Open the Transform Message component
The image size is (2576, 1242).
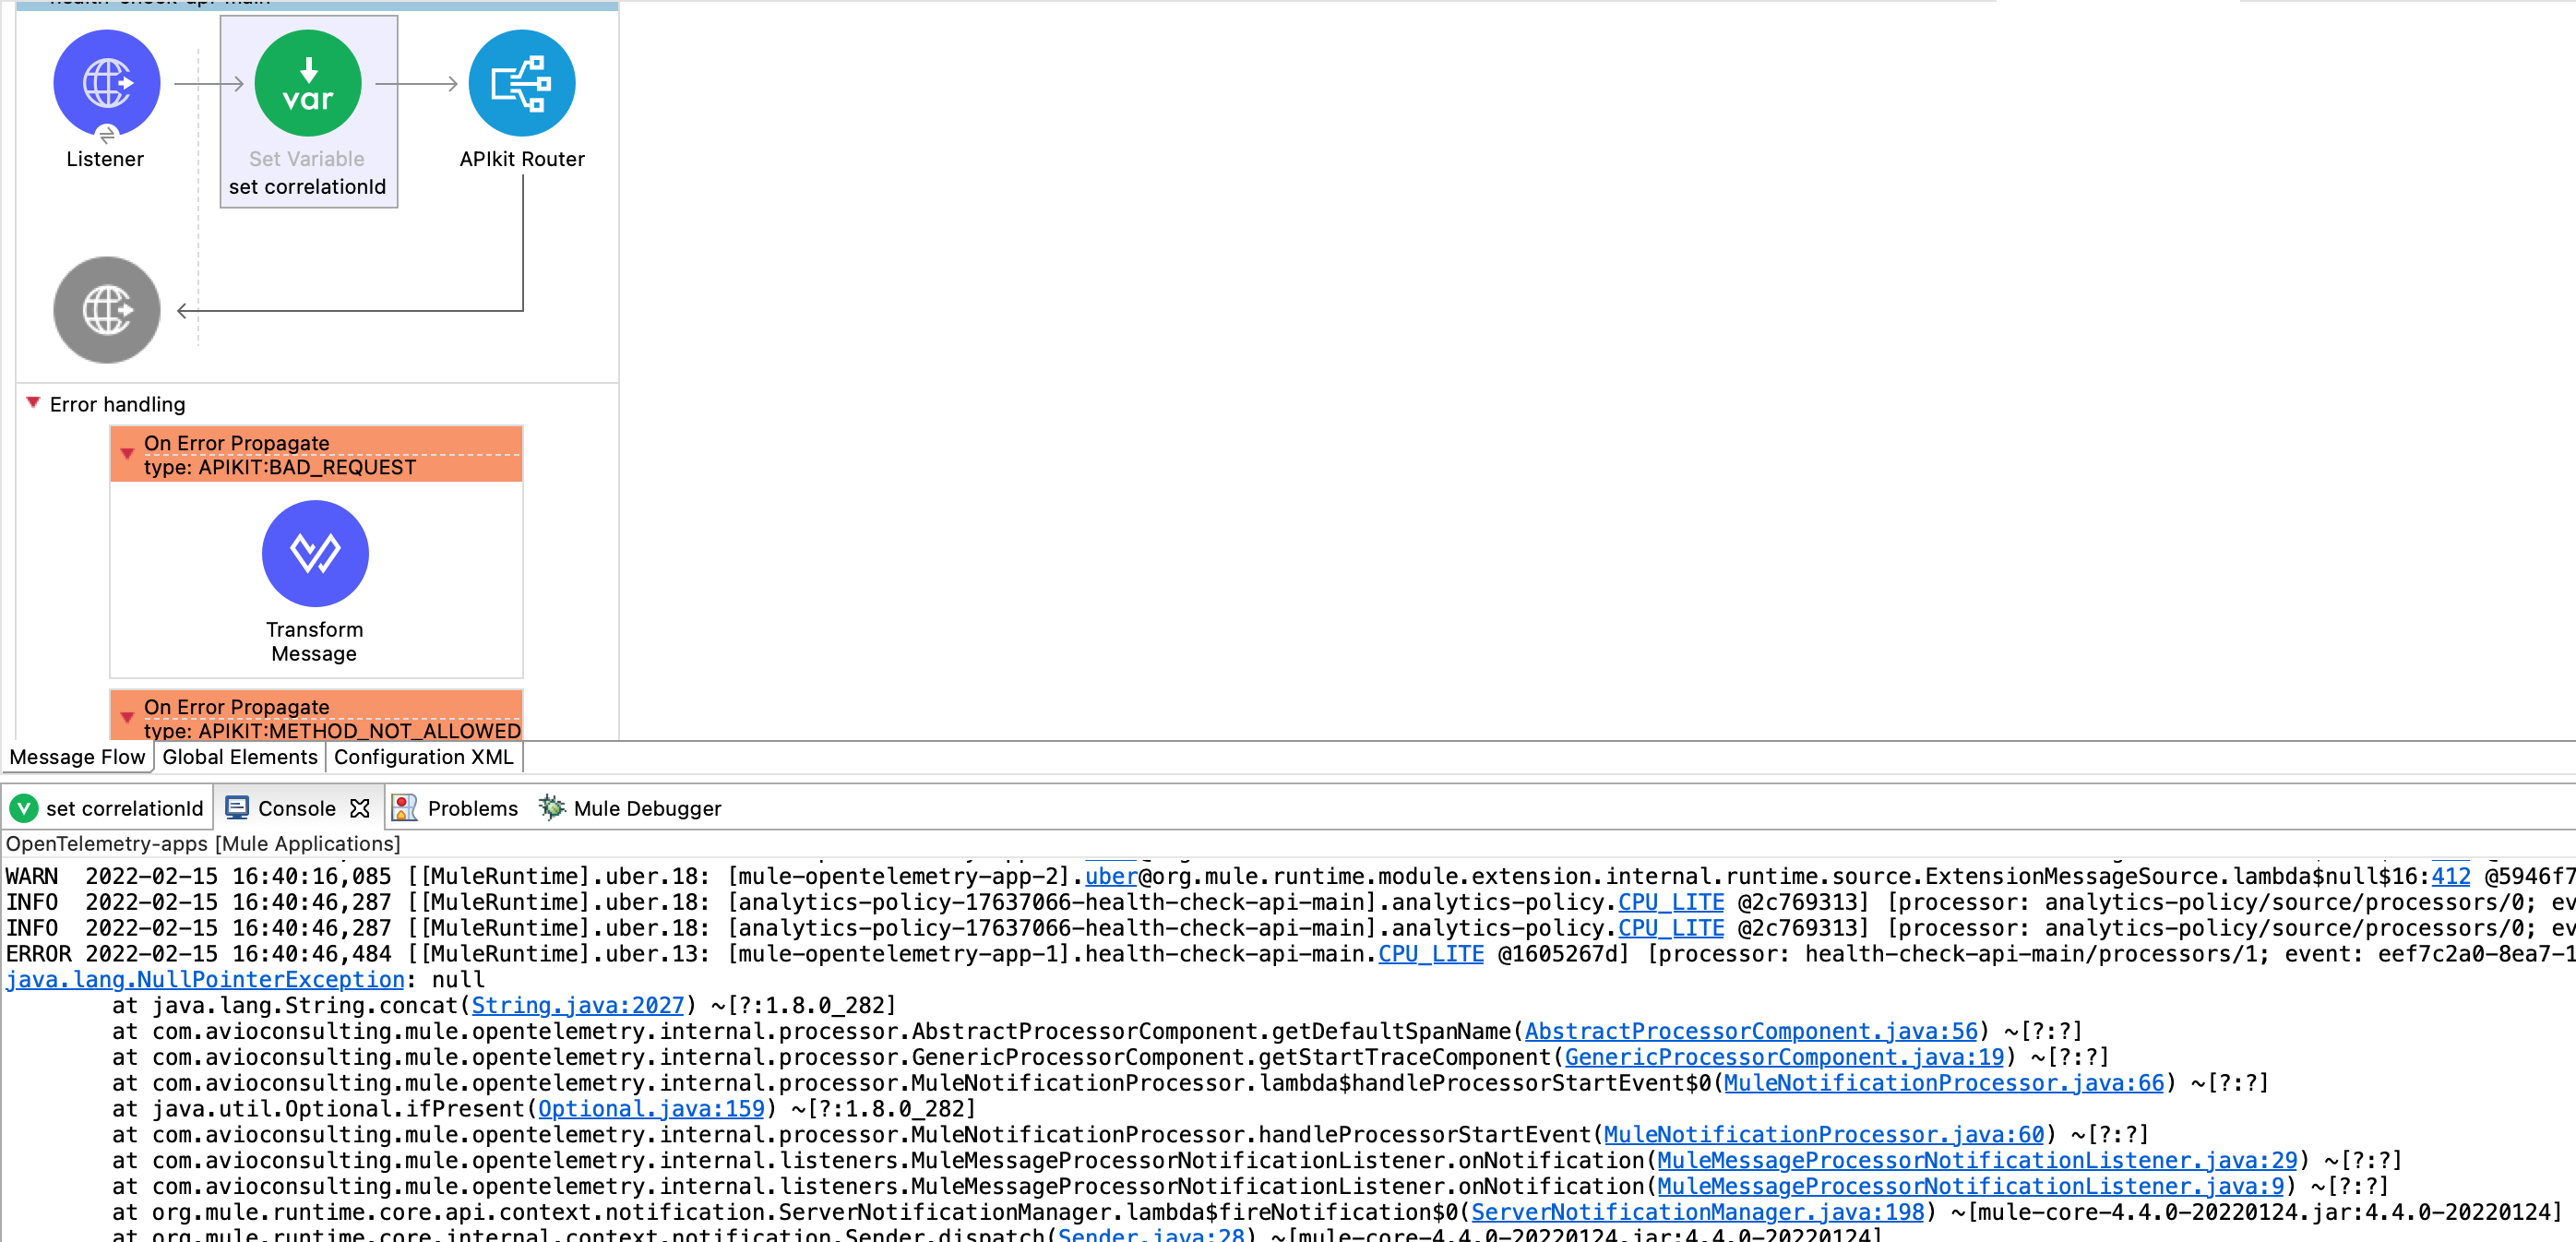(x=315, y=553)
